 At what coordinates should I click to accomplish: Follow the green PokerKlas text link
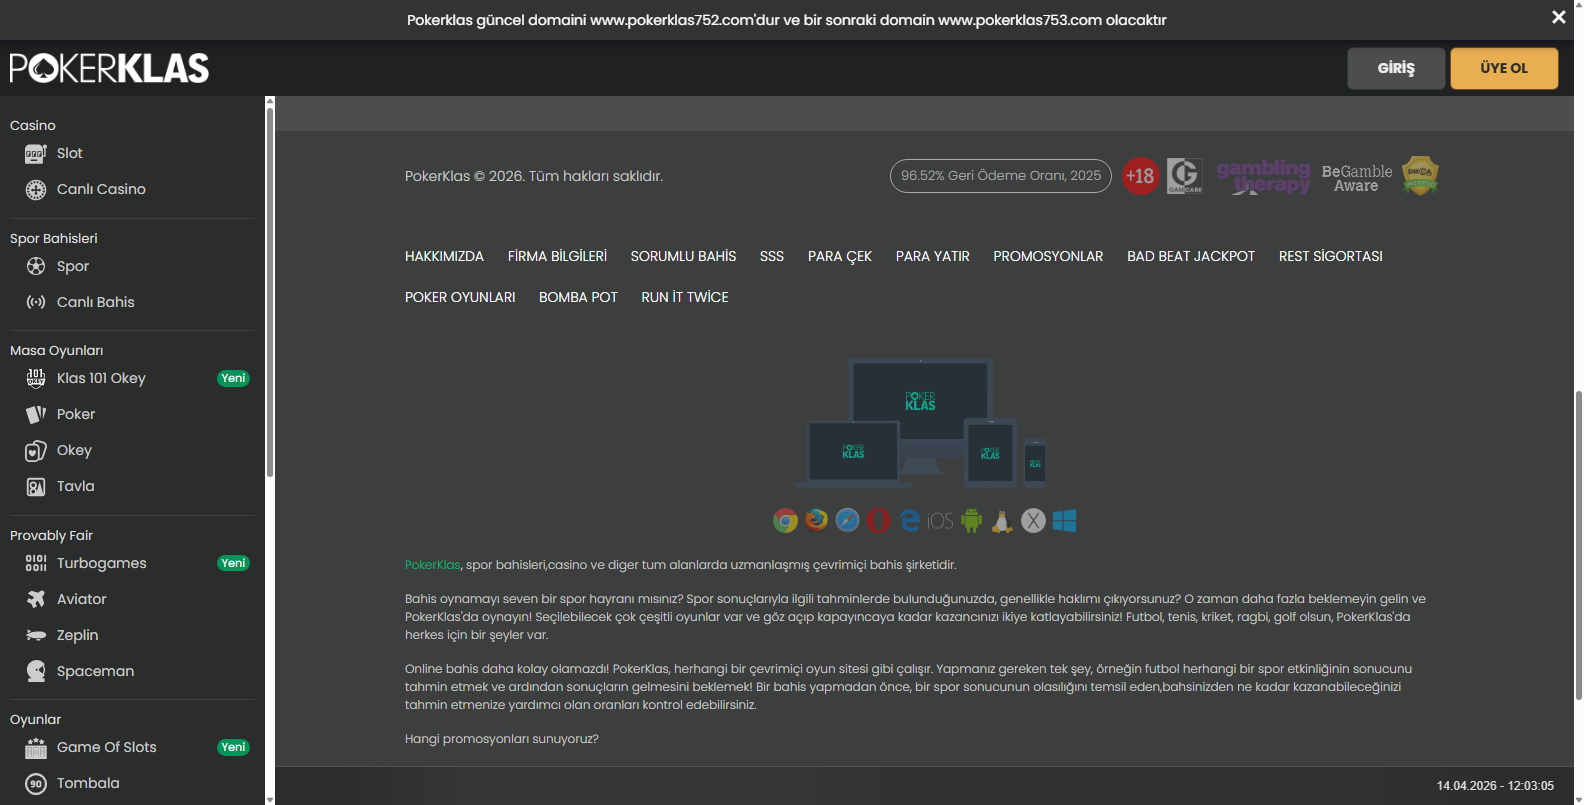(433, 565)
